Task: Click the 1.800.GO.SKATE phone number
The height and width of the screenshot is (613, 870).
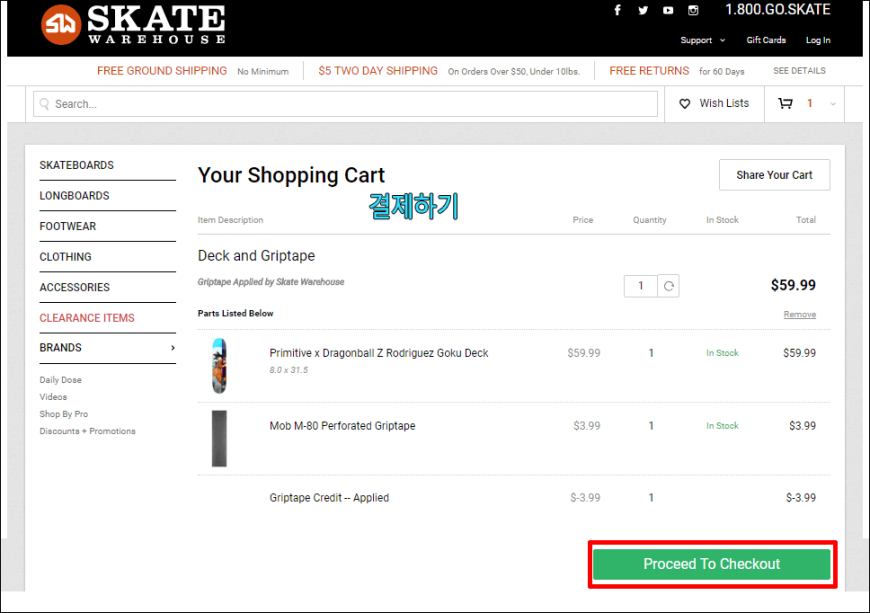Action: pyautogui.click(x=778, y=9)
